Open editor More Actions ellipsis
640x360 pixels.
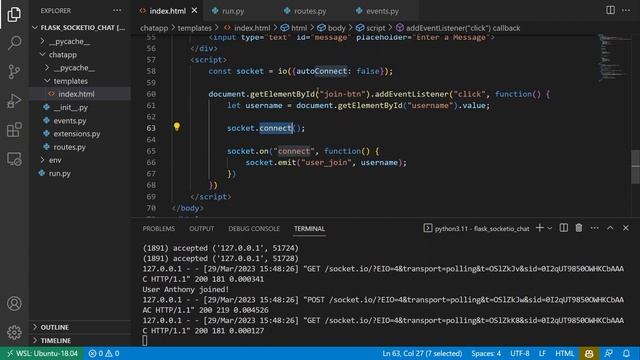pyautogui.click(x=626, y=10)
